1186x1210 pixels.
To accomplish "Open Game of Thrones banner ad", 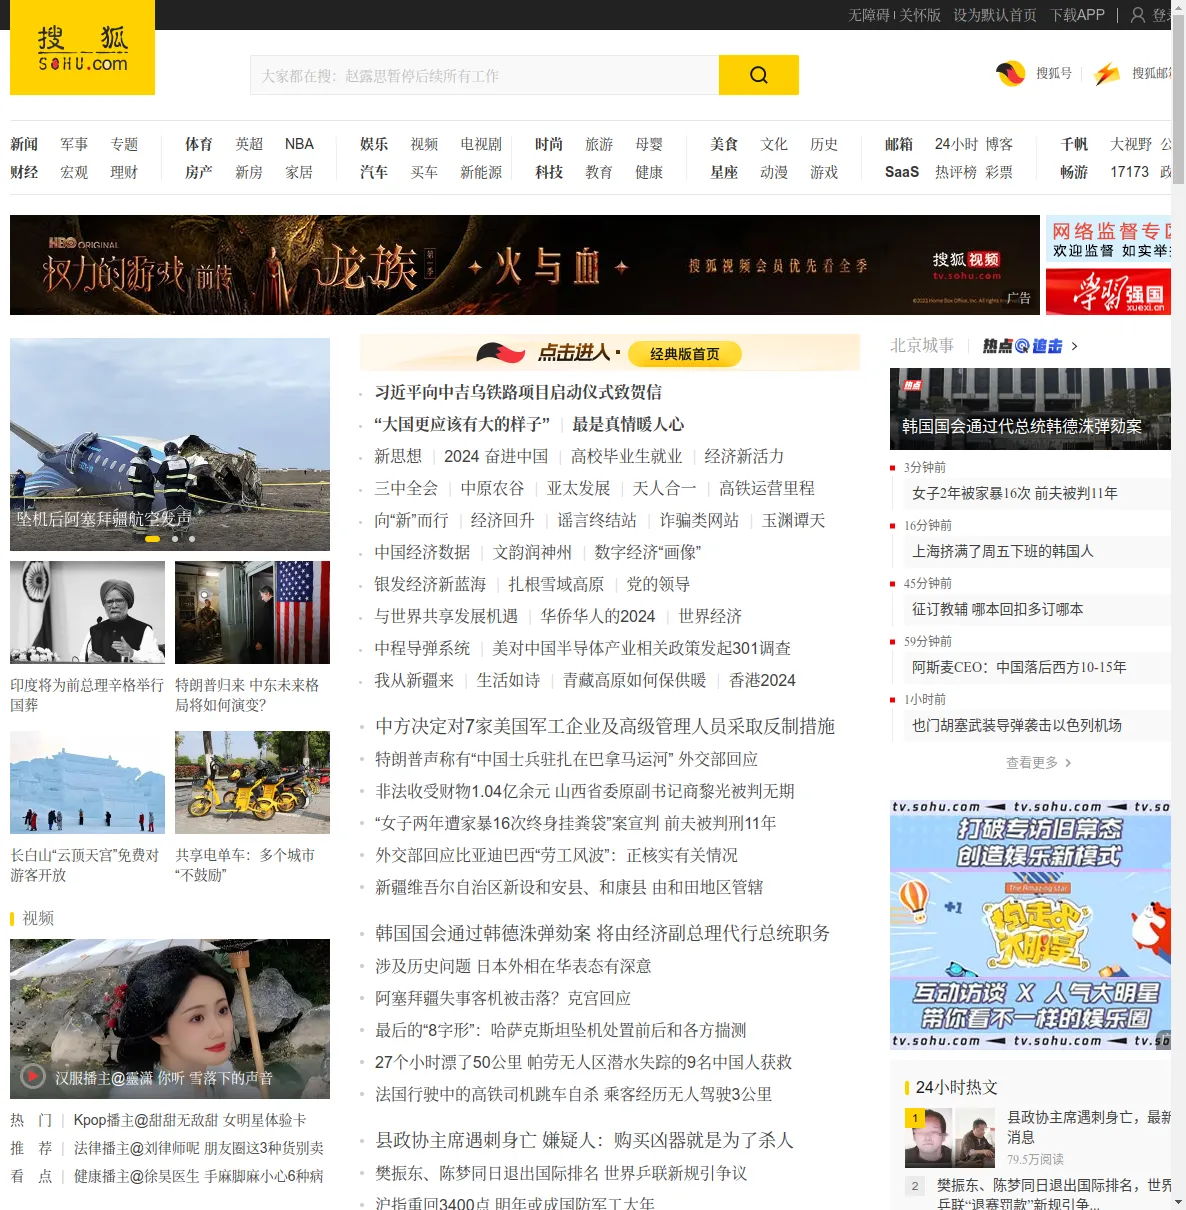I will pyautogui.click(x=525, y=265).
